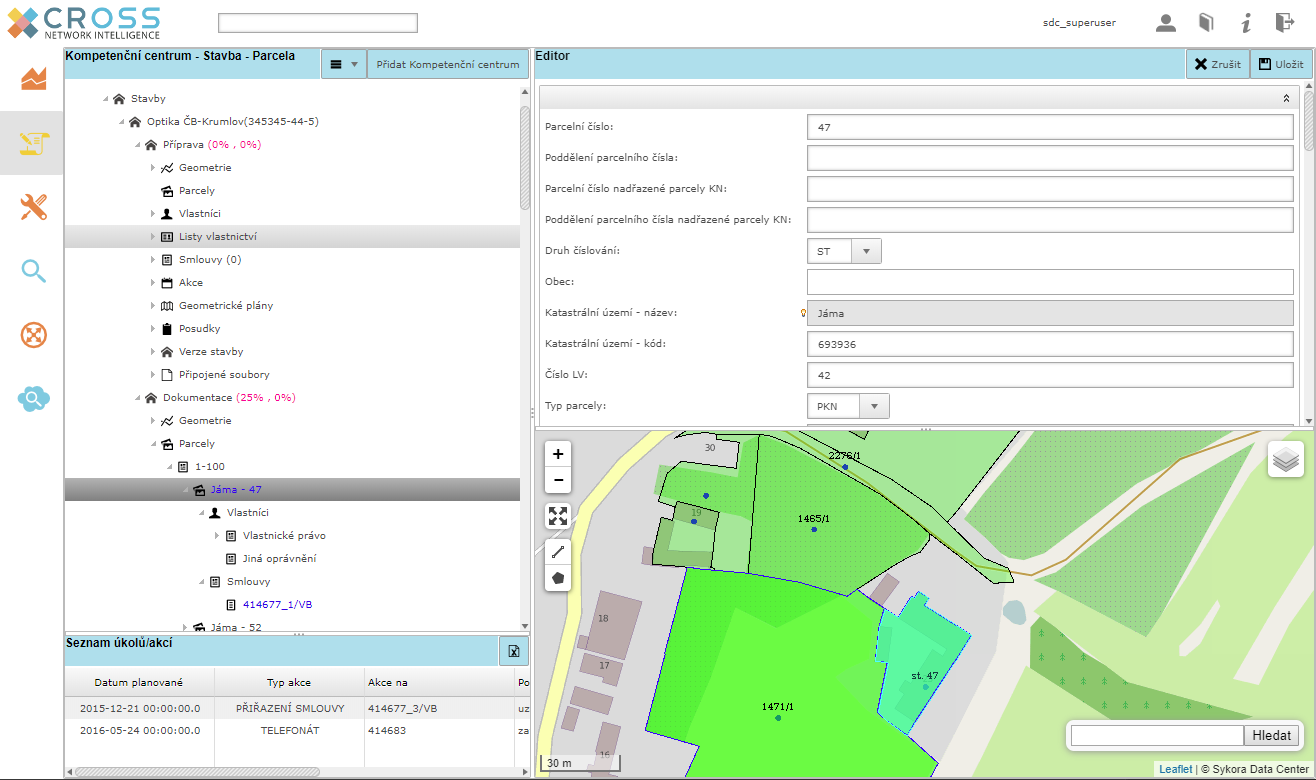Viewport: 1316px width, 780px height.
Task: Click the Zrušit cancel button
Action: [1217, 64]
